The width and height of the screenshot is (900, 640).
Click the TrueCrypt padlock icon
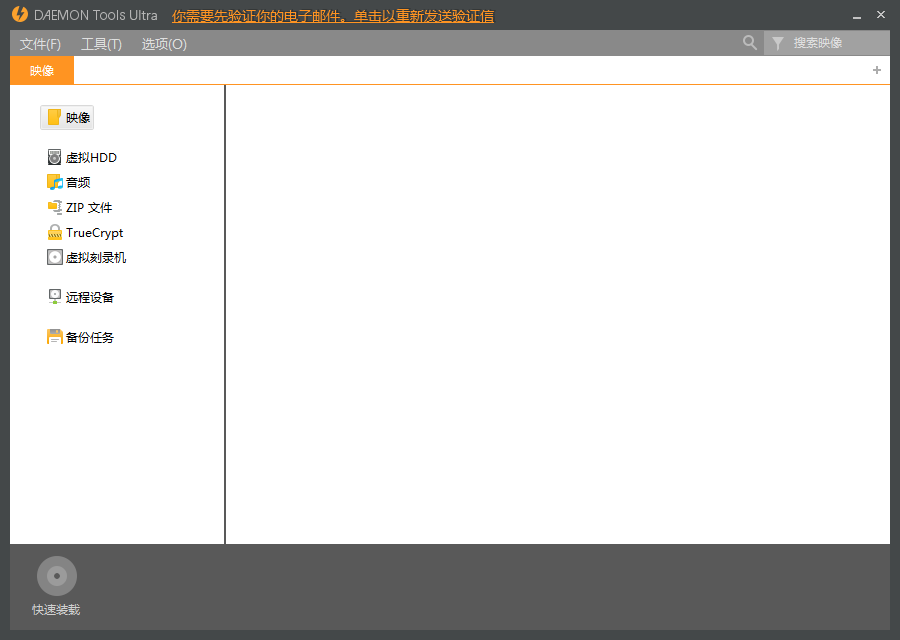55,232
